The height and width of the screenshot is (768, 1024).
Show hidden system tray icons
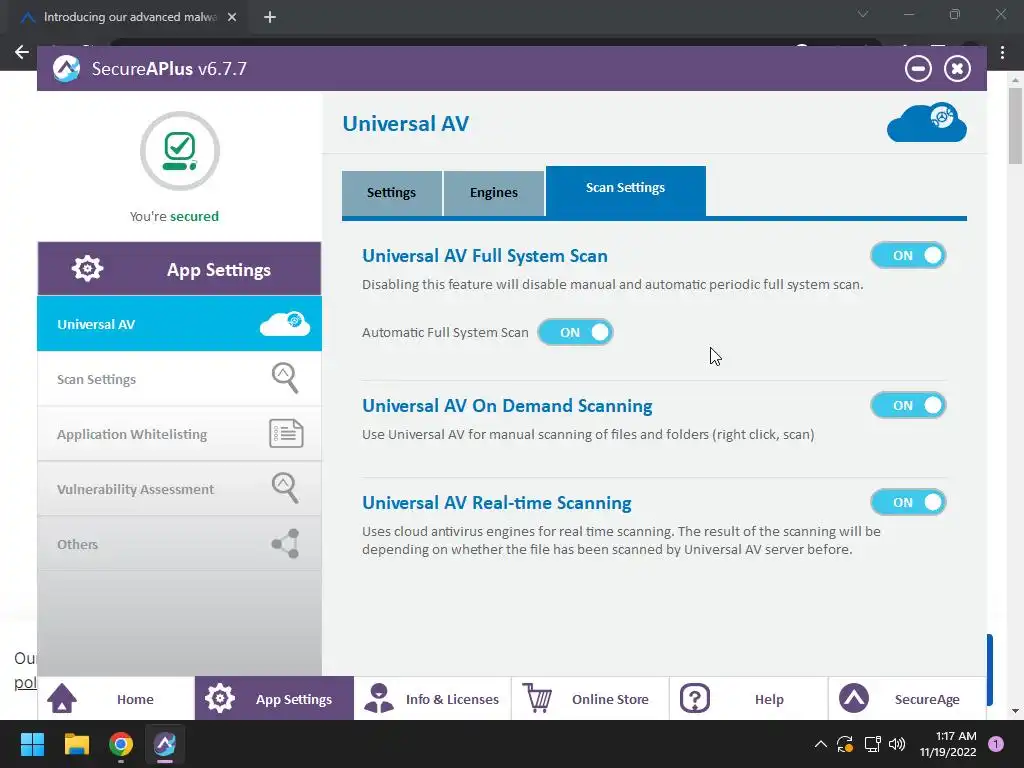(820, 744)
